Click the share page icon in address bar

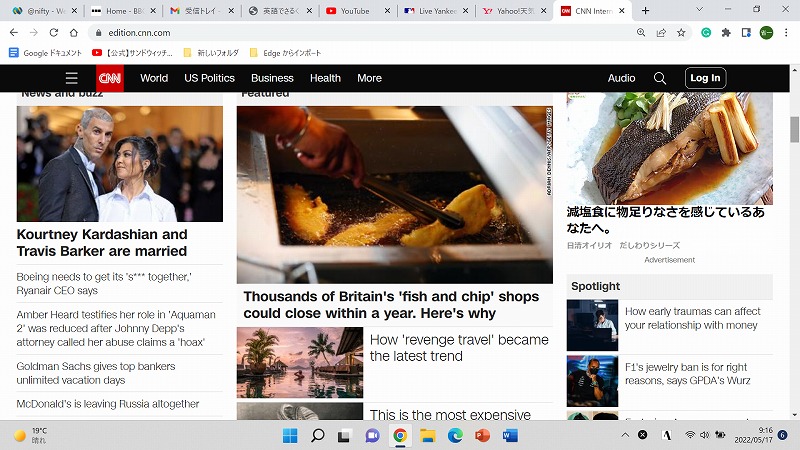[661, 32]
